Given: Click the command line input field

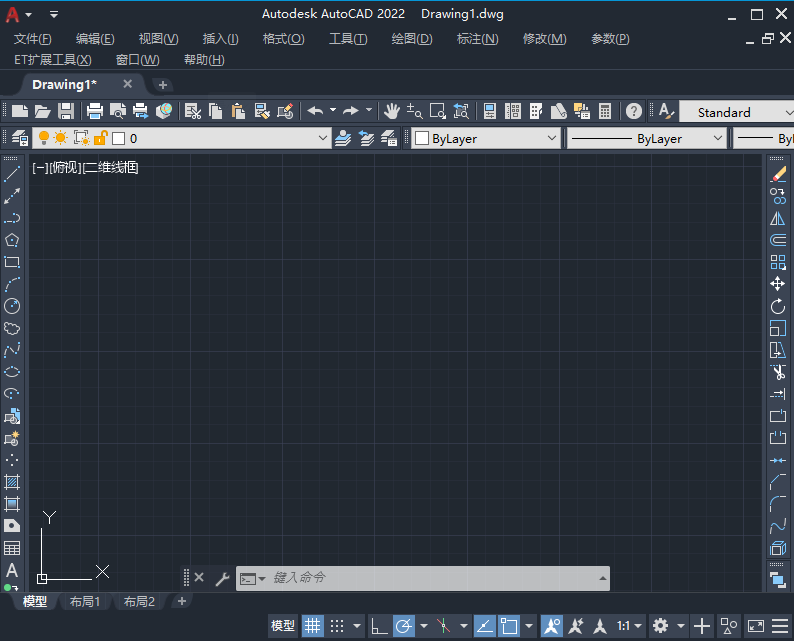Looking at the screenshot, I should tap(430, 578).
